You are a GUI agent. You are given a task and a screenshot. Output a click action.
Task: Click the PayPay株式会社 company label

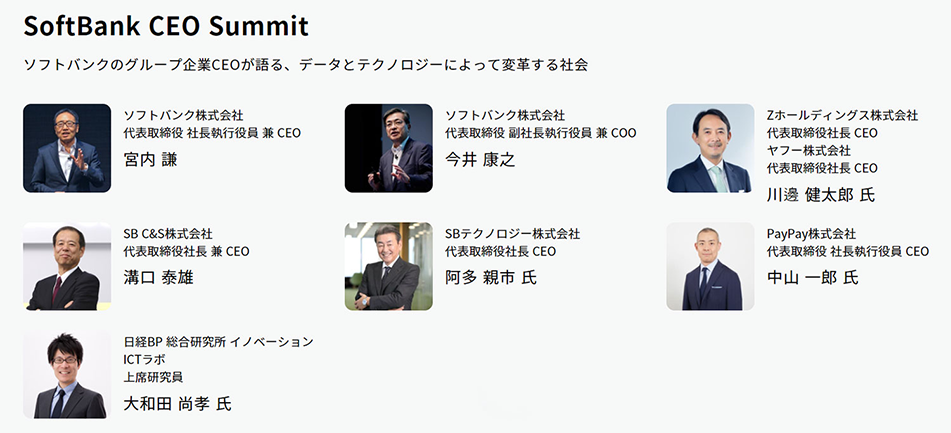(x=811, y=234)
